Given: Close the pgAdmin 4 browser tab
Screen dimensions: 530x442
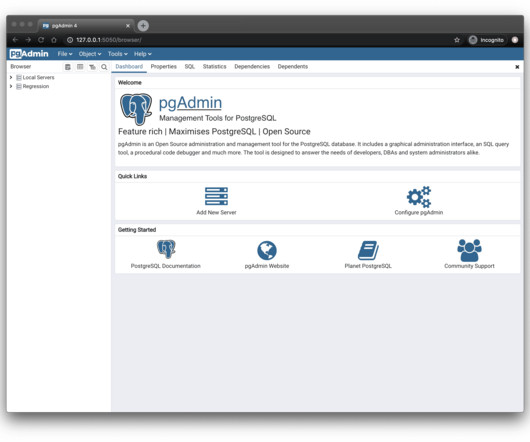Looking at the screenshot, I should point(128,26).
